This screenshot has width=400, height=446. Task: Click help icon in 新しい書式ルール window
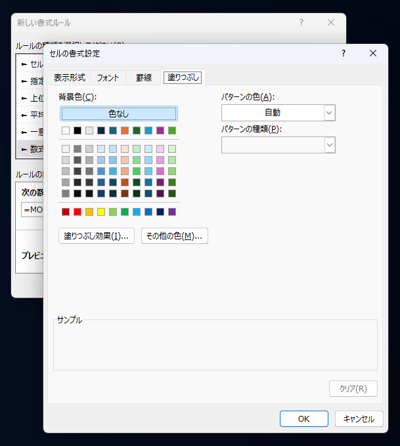point(301,22)
